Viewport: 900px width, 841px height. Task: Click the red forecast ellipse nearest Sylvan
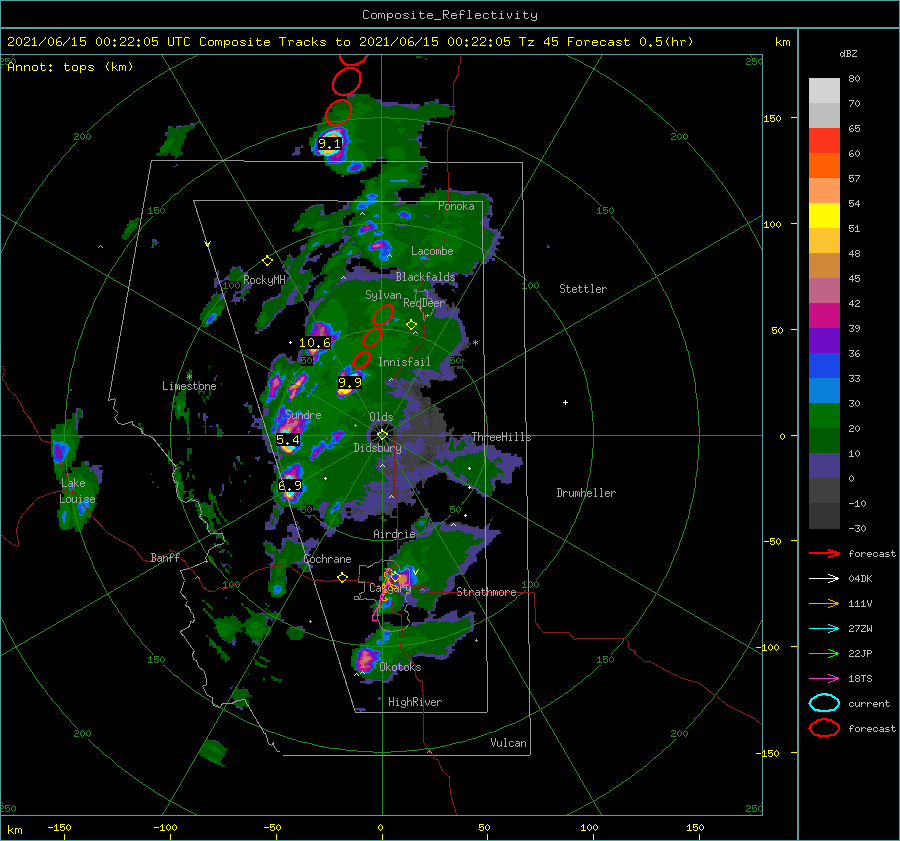[x=383, y=315]
